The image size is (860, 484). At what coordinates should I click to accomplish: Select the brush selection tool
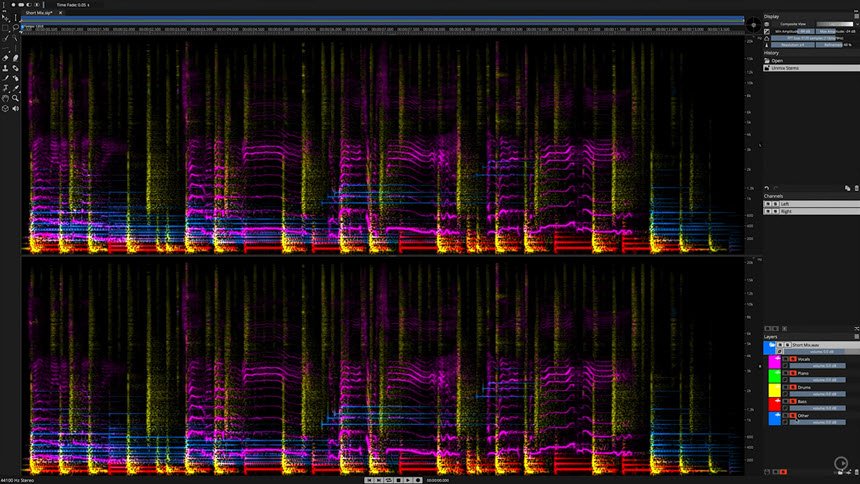pos(5,37)
